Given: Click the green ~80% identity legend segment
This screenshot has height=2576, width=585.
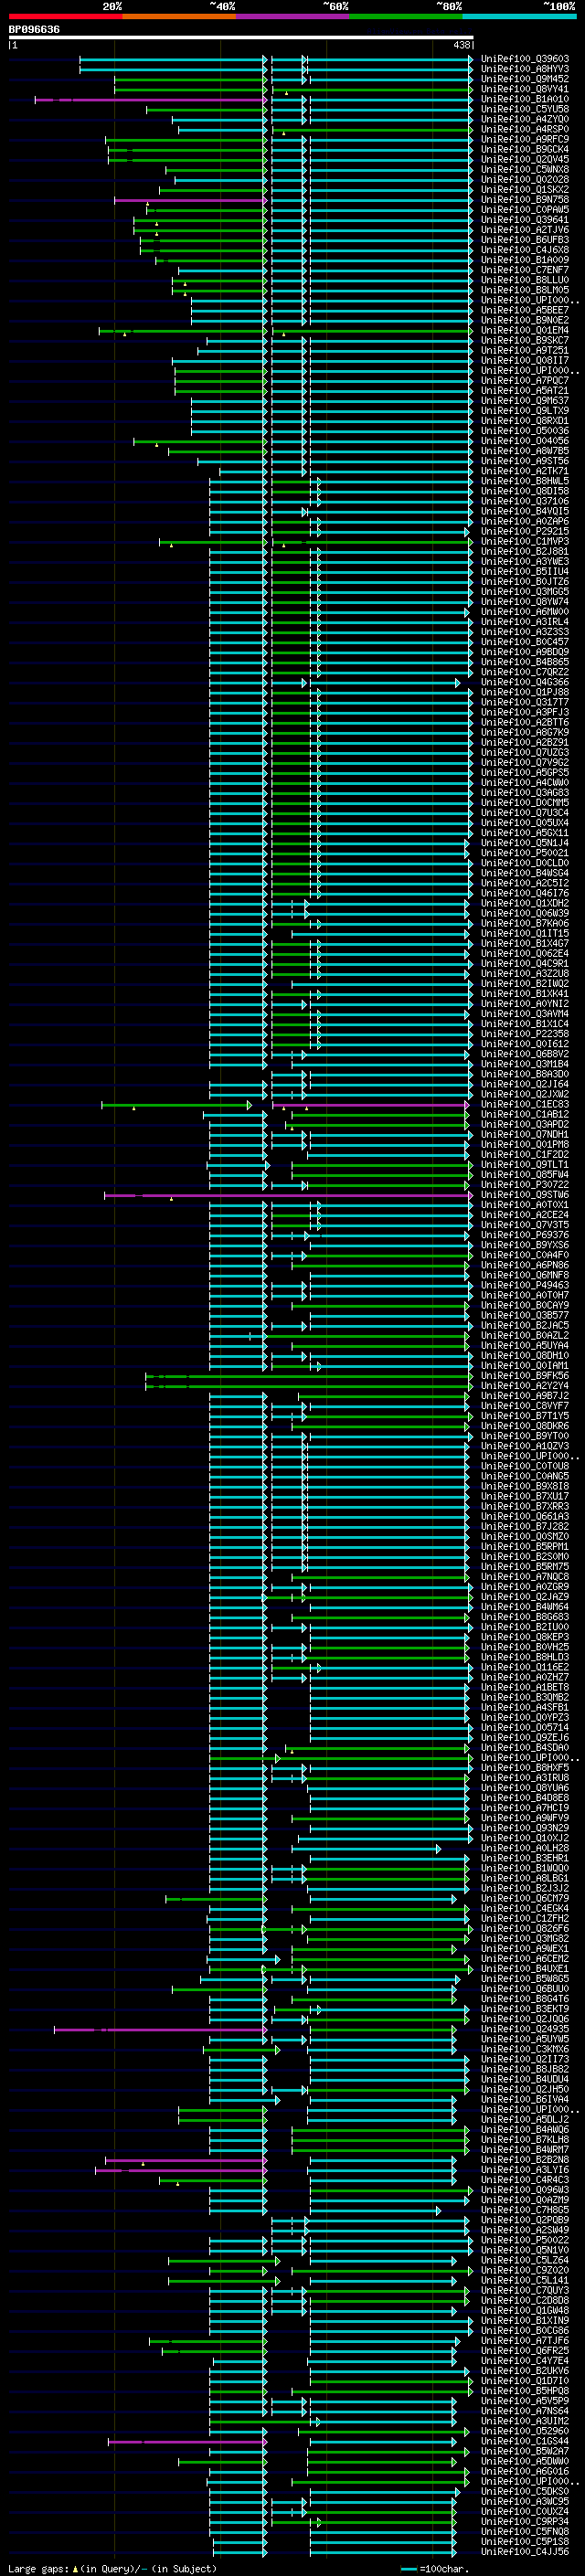Looking at the screenshot, I should tap(406, 16).
